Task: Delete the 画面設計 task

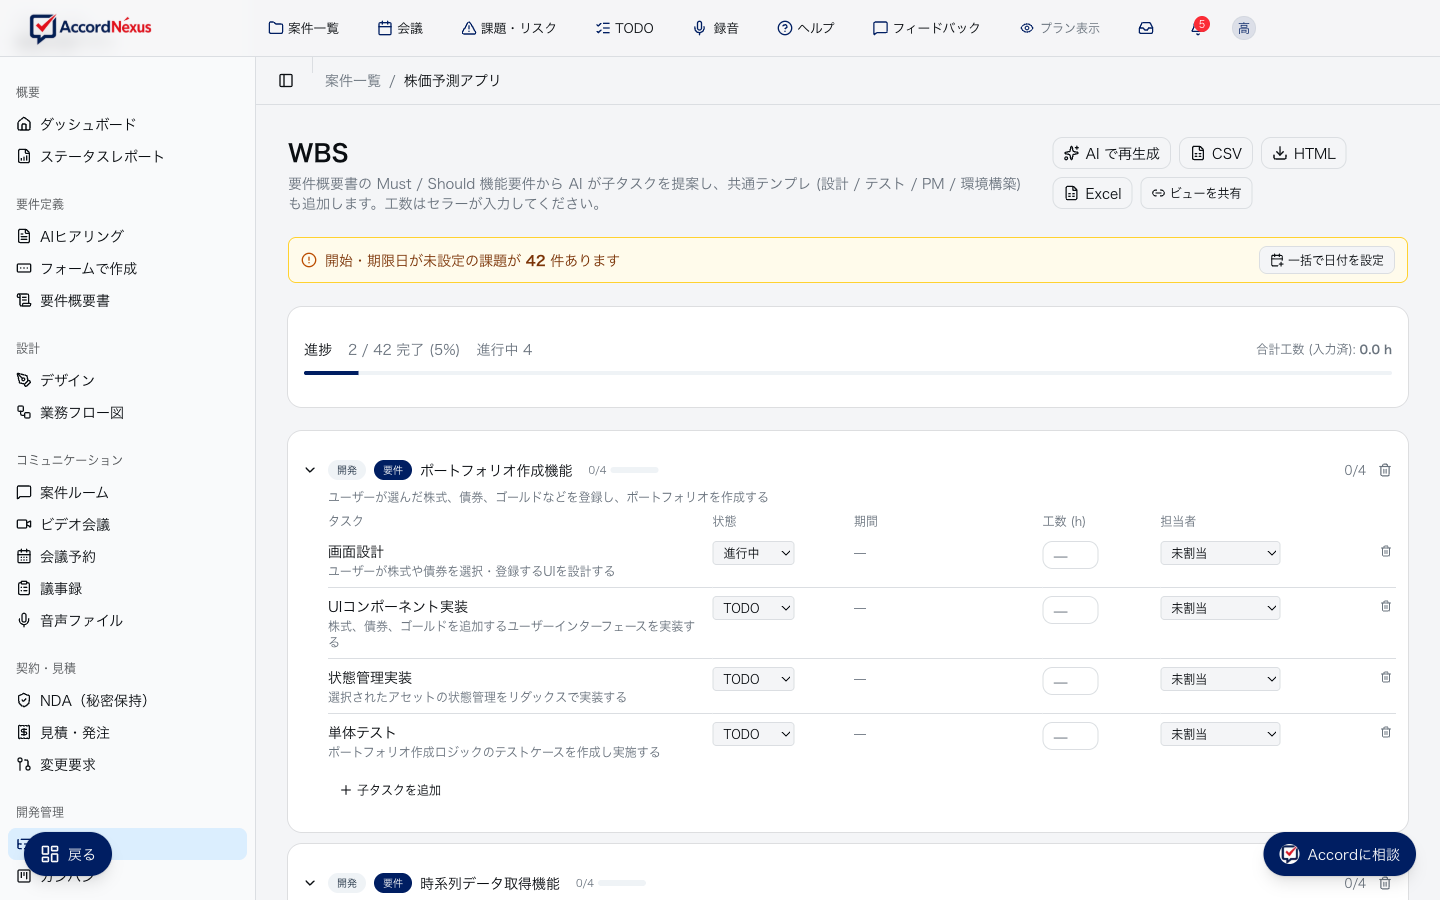Action: (1386, 551)
